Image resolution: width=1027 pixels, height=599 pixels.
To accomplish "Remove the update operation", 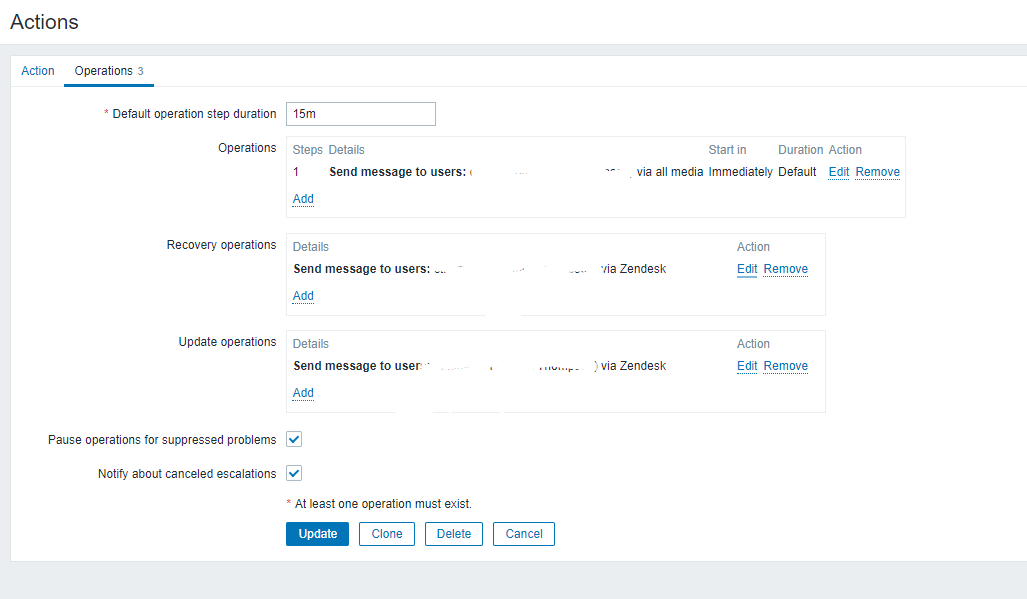I will coord(785,365).
